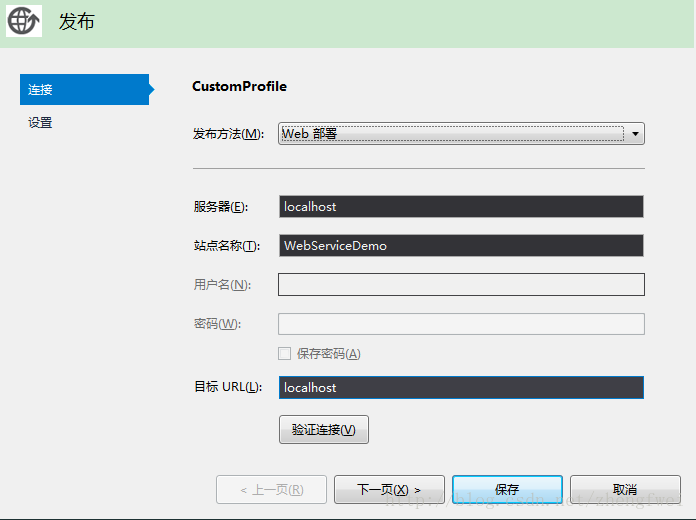This screenshot has height=520, width=696.
Task: Click the 密码 input field
Action: tap(461, 324)
